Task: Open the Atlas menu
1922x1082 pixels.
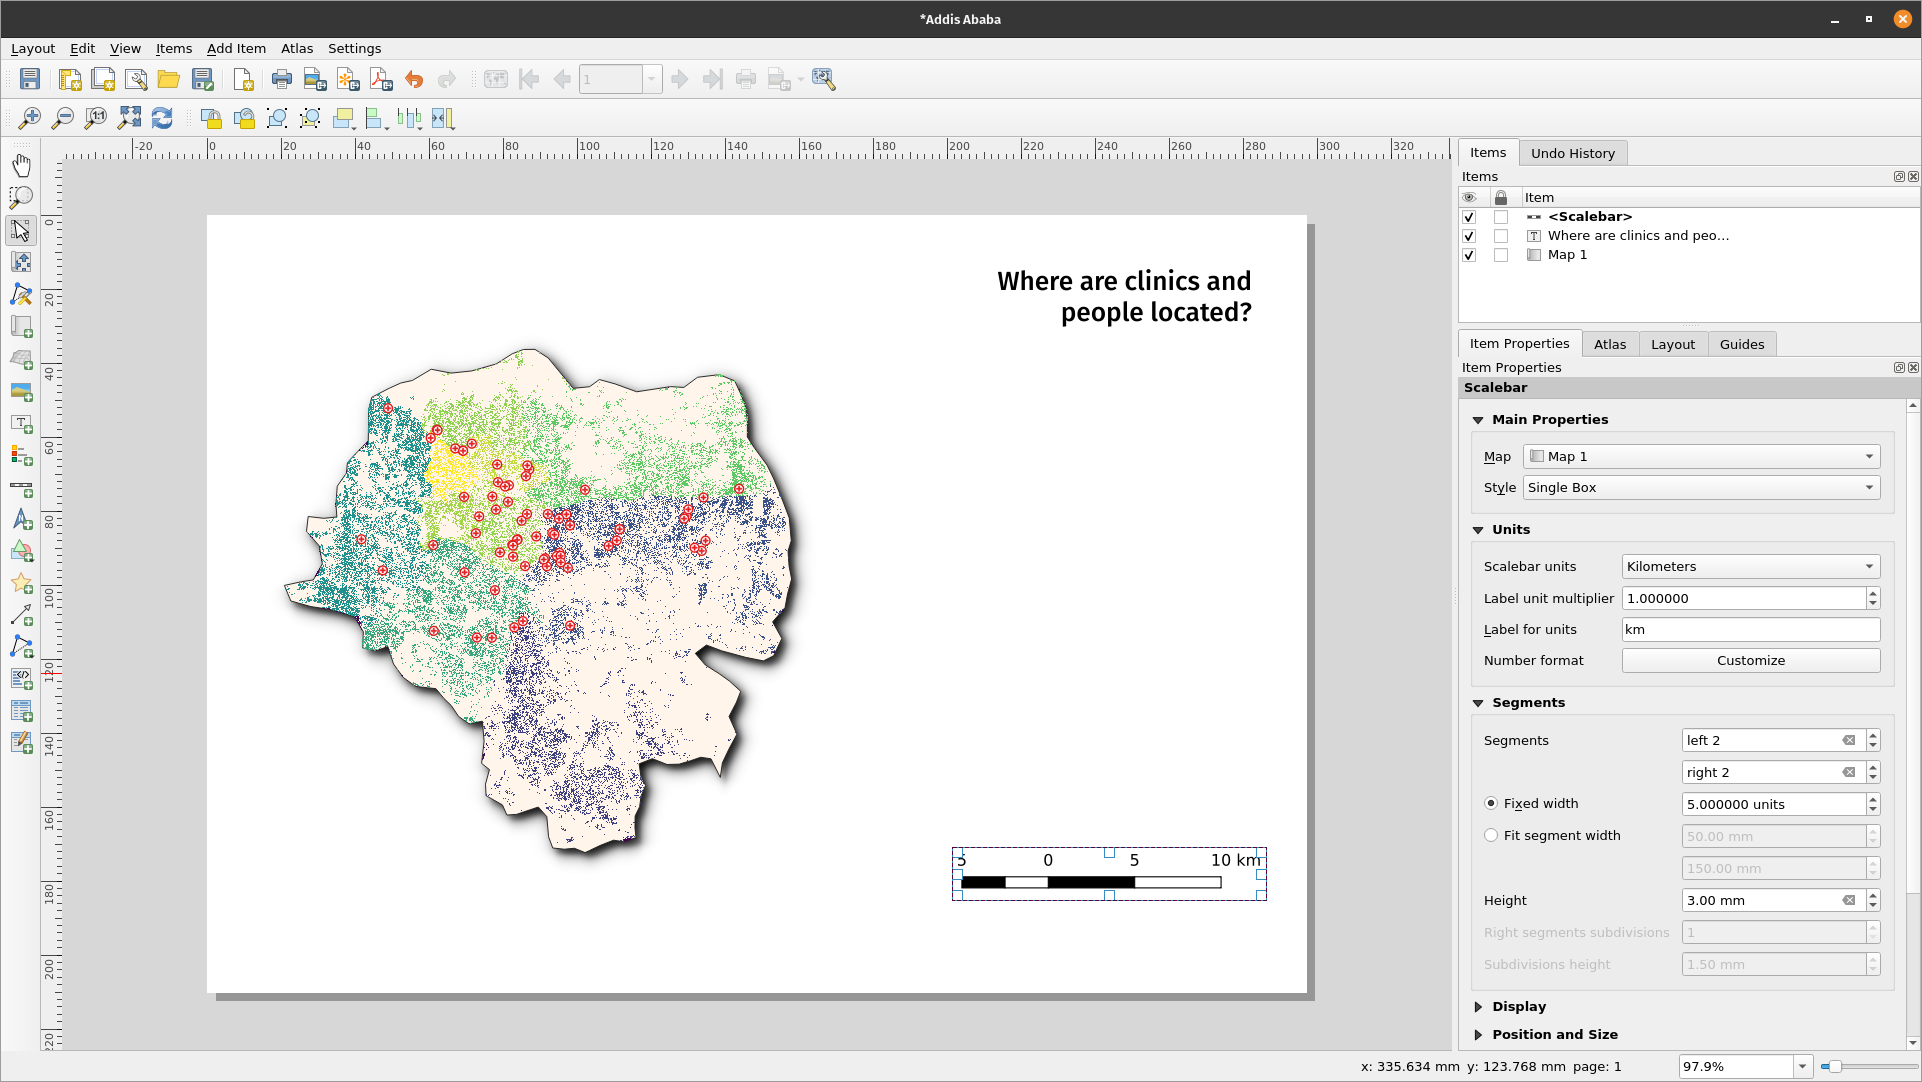Action: [296, 49]
